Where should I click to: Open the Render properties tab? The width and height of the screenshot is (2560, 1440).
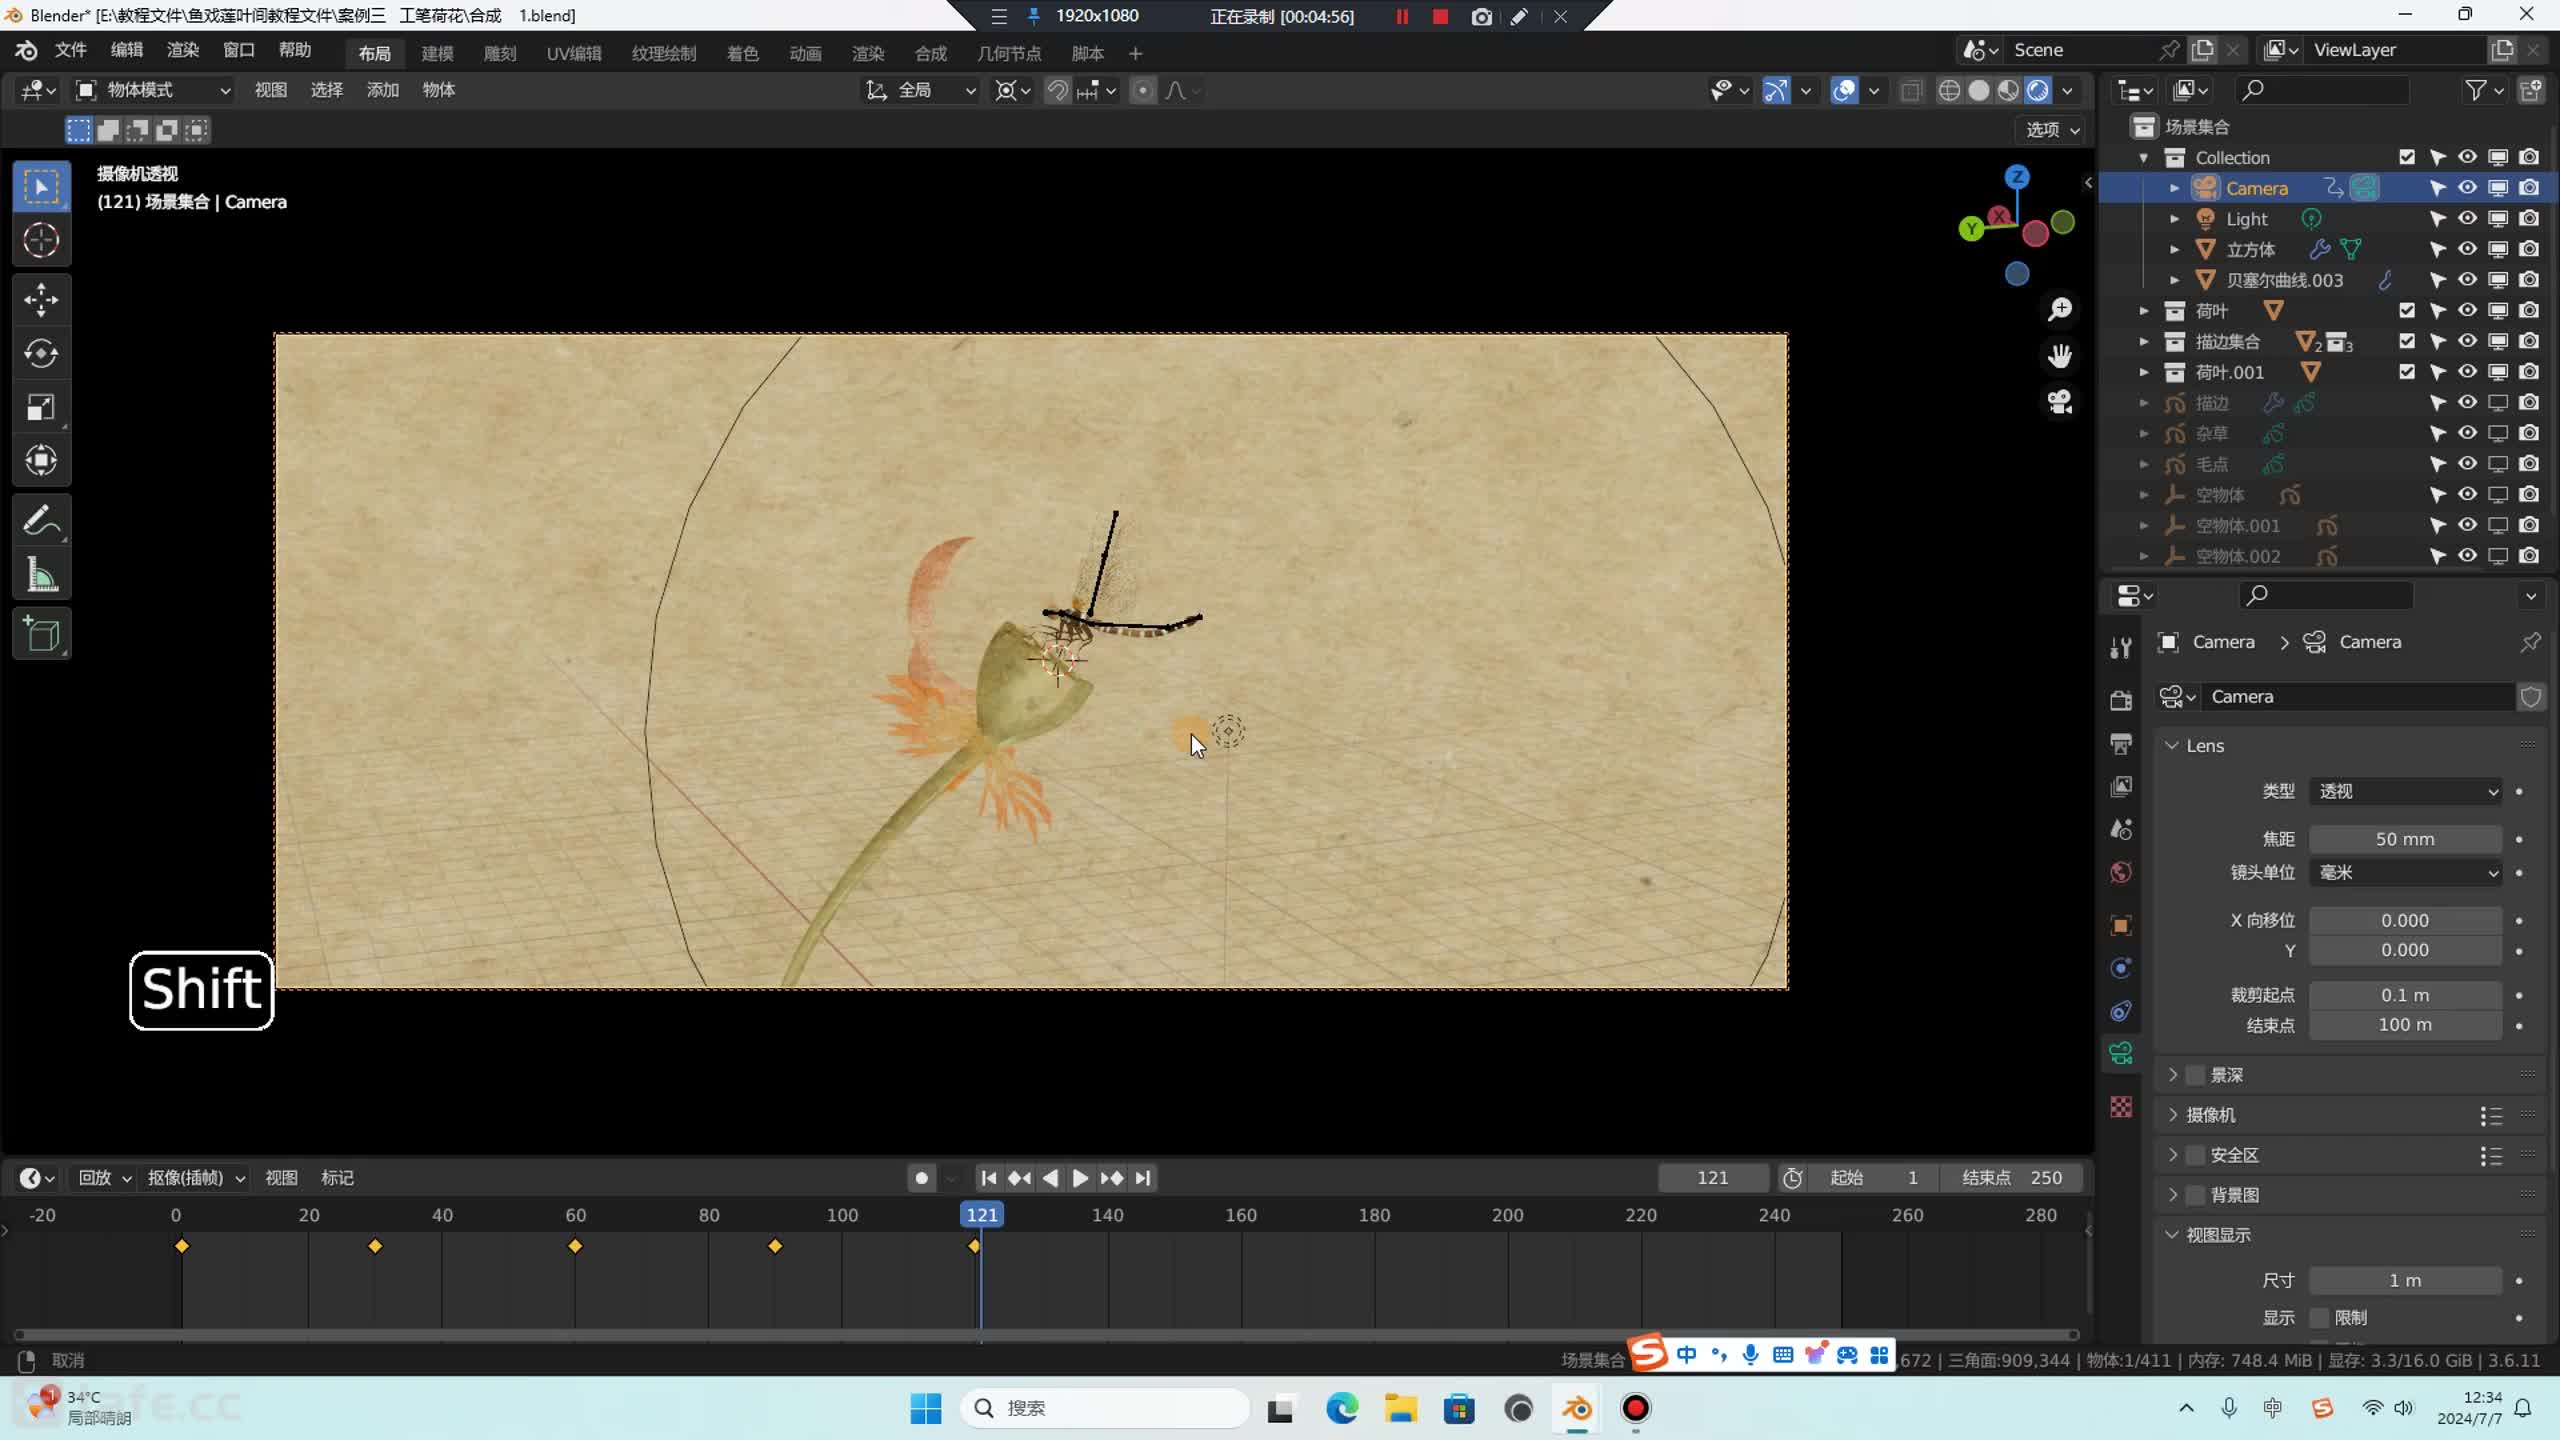click(2121, 700)
